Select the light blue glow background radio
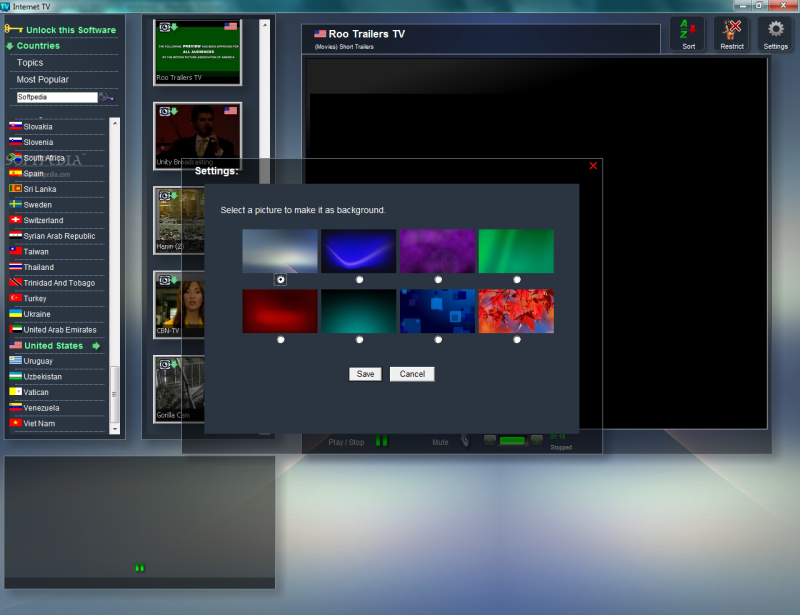Image resolution: width=800 pixels, height=615 pixels. click(x=281, y=280)
